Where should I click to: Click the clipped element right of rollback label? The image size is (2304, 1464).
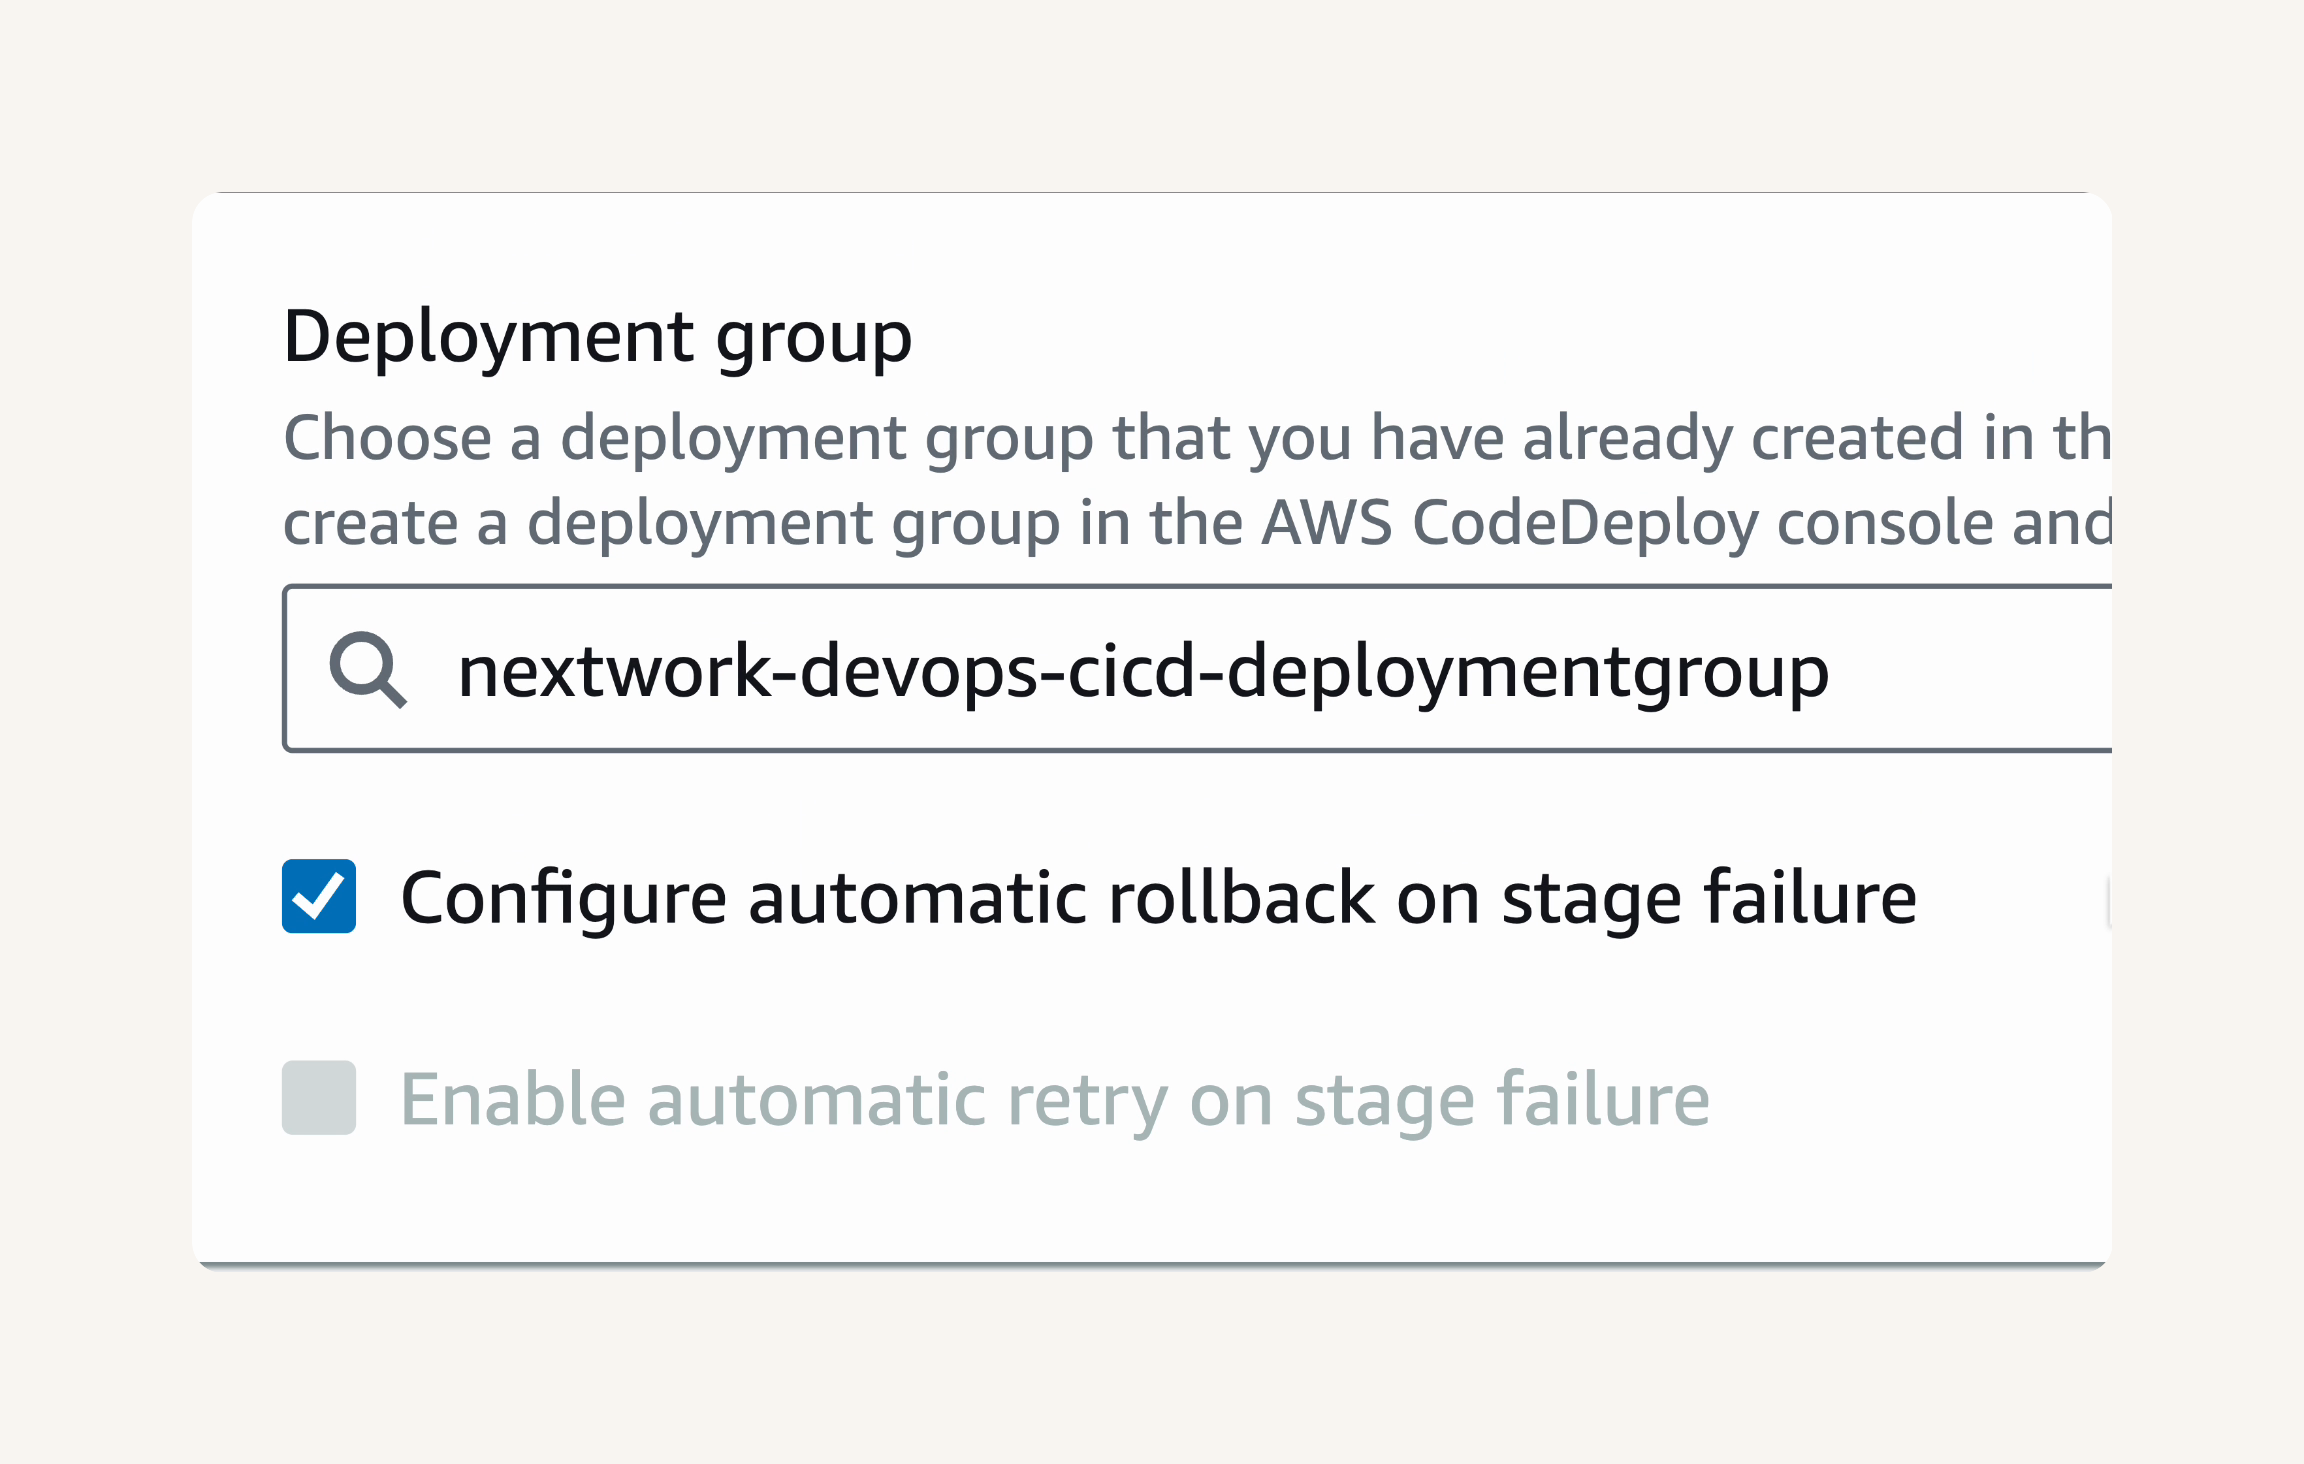point(2108,903)
